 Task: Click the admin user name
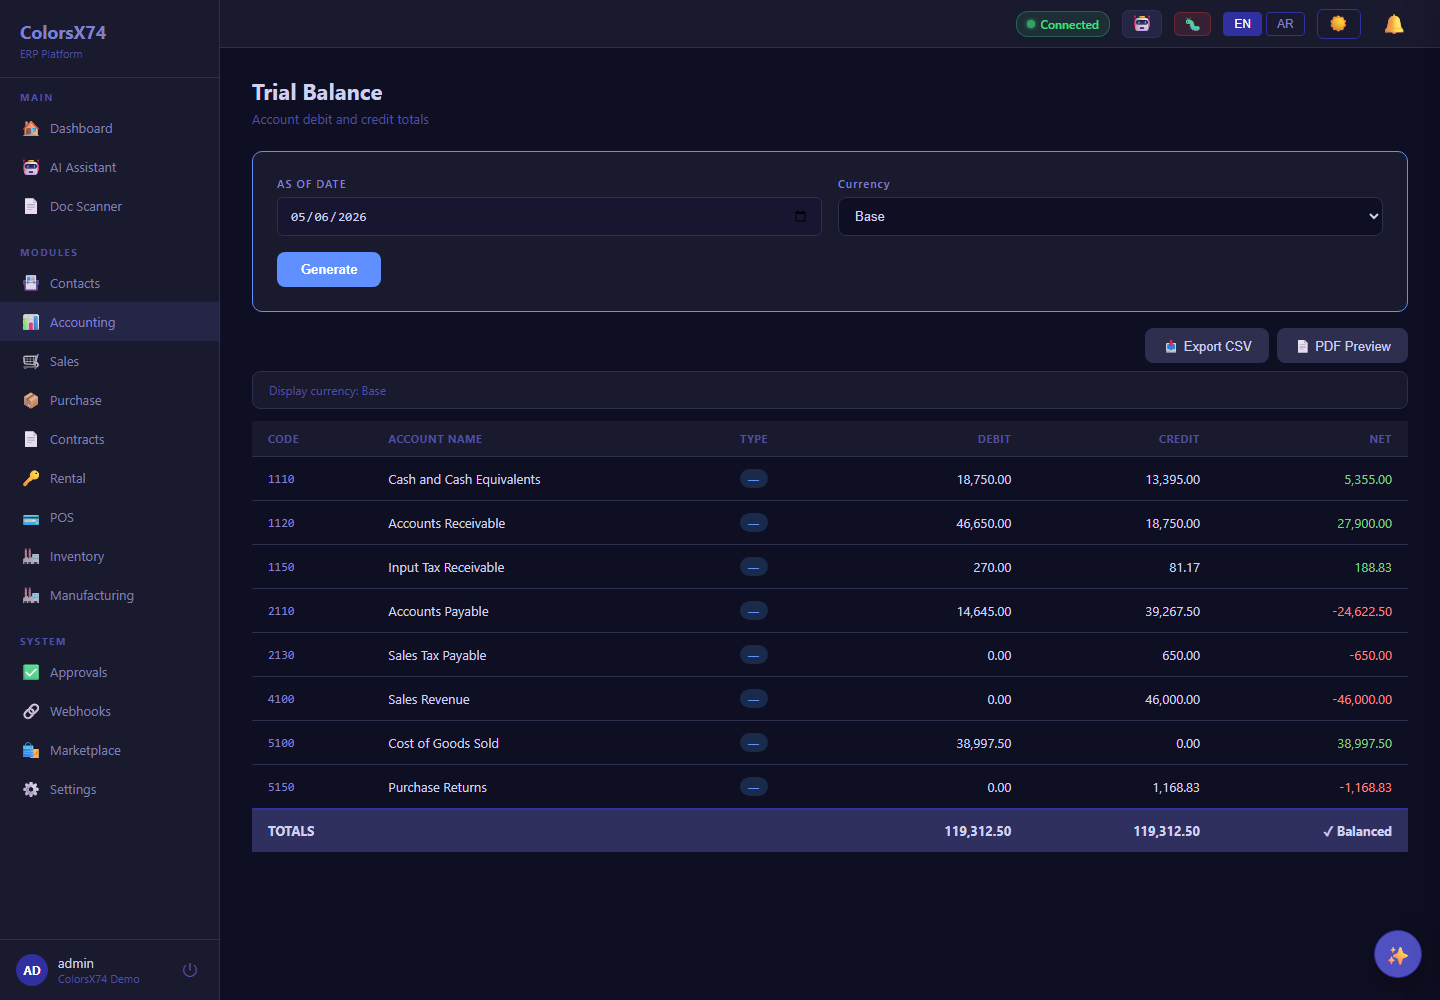[76, 963]
